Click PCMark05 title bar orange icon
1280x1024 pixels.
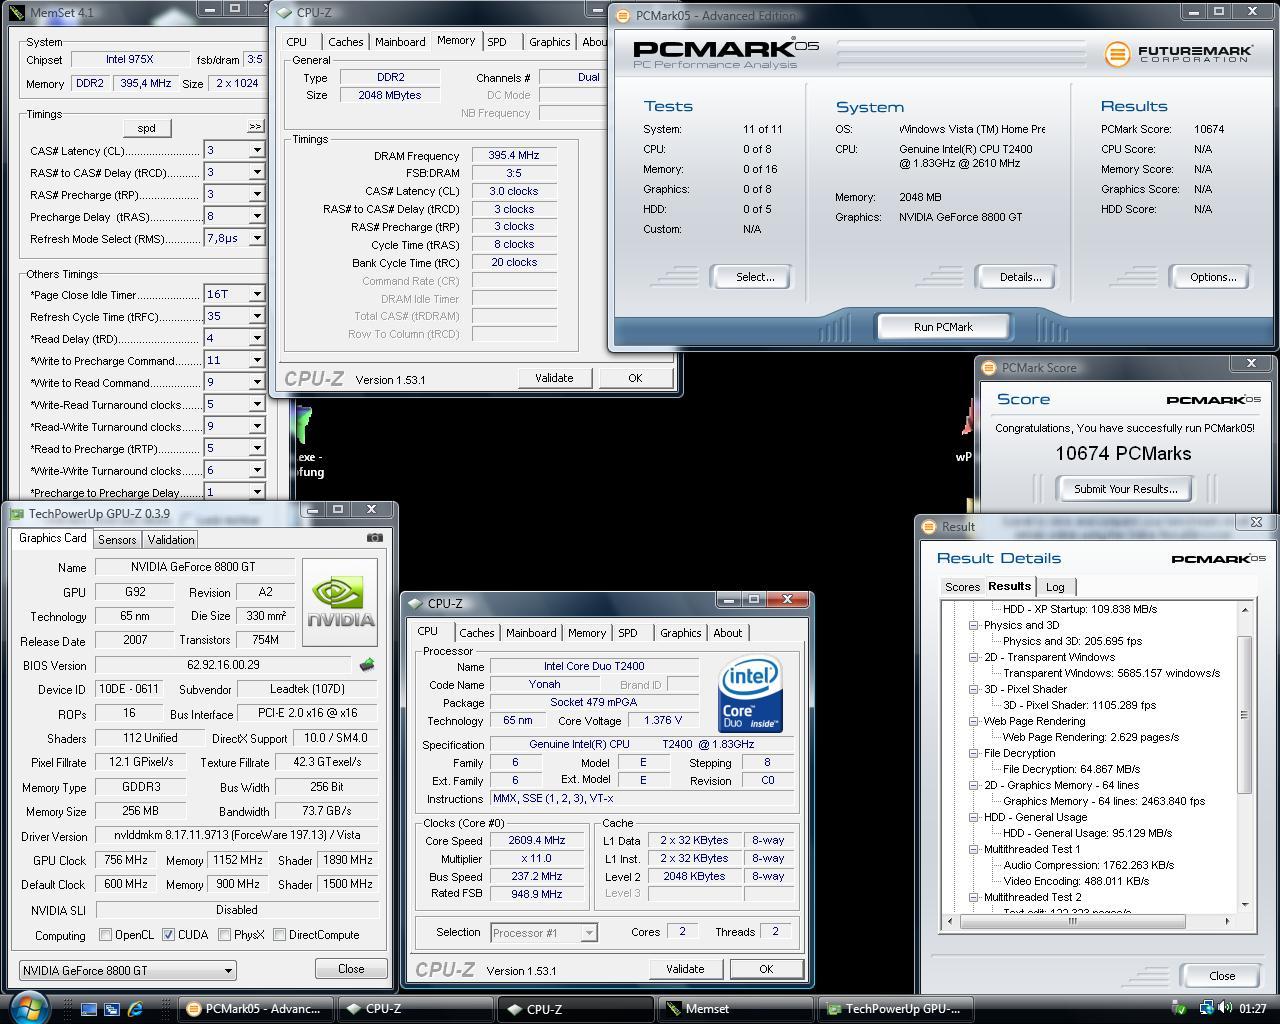tap(623, 15)
